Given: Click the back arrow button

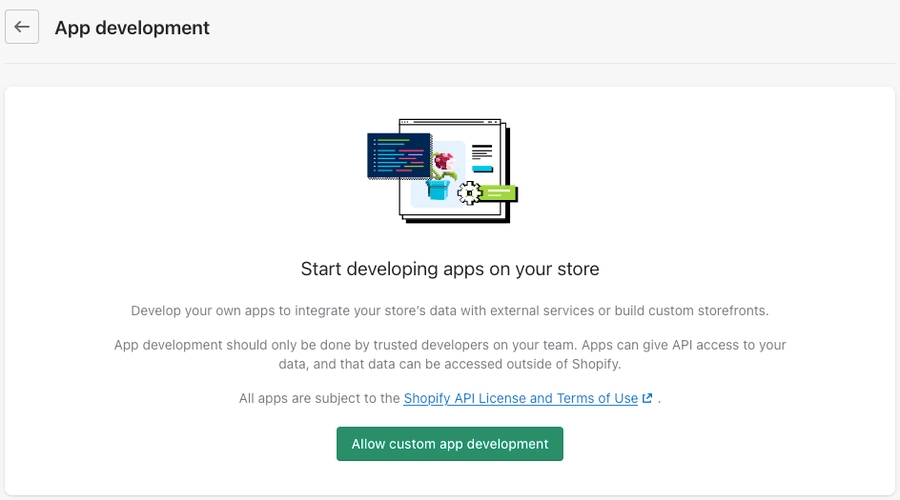Looking at the screenshot, I should point(22,27).
